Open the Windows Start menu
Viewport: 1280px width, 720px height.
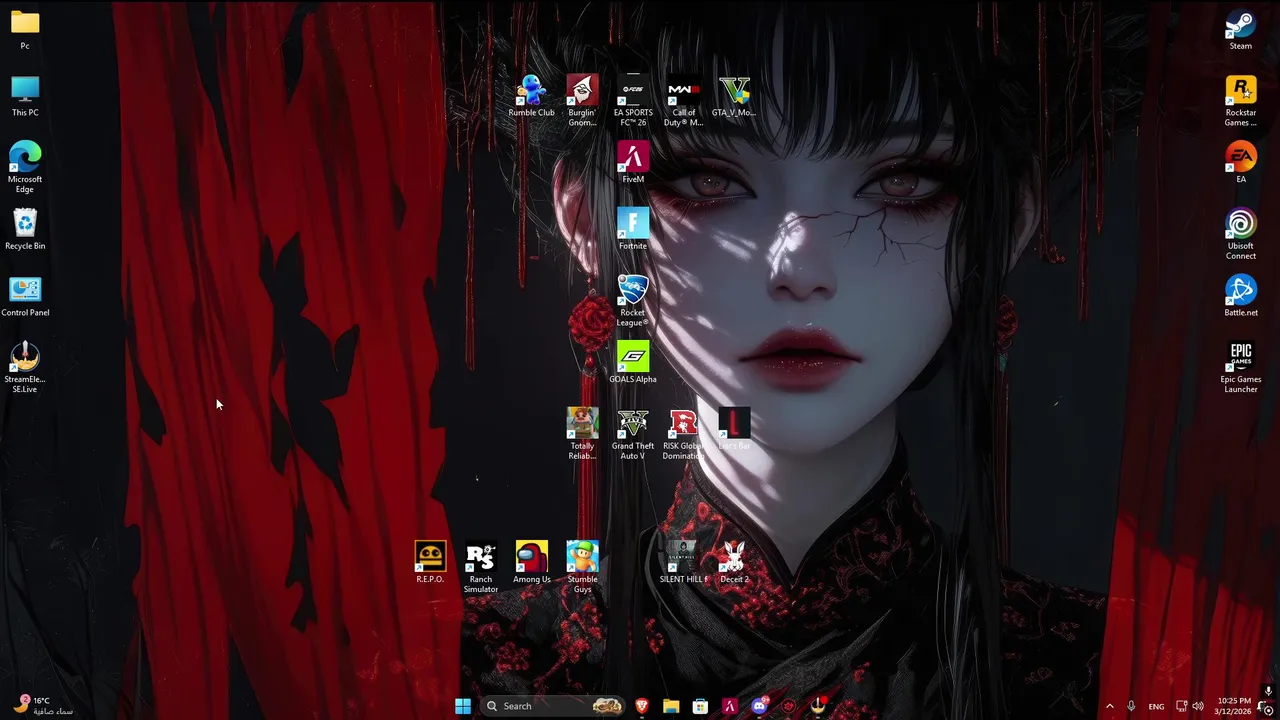pos(462,706)
